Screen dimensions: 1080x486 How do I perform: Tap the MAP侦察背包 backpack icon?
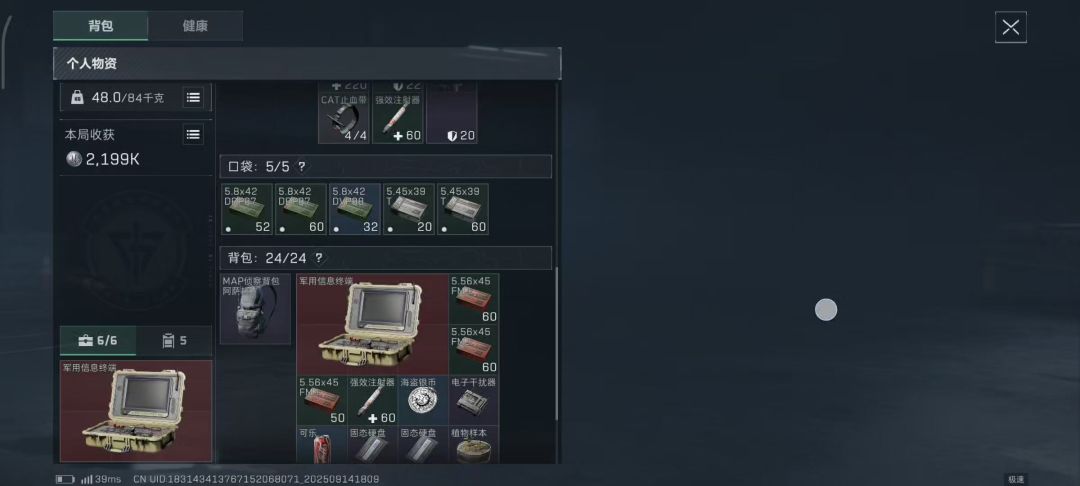pos(255,308)
